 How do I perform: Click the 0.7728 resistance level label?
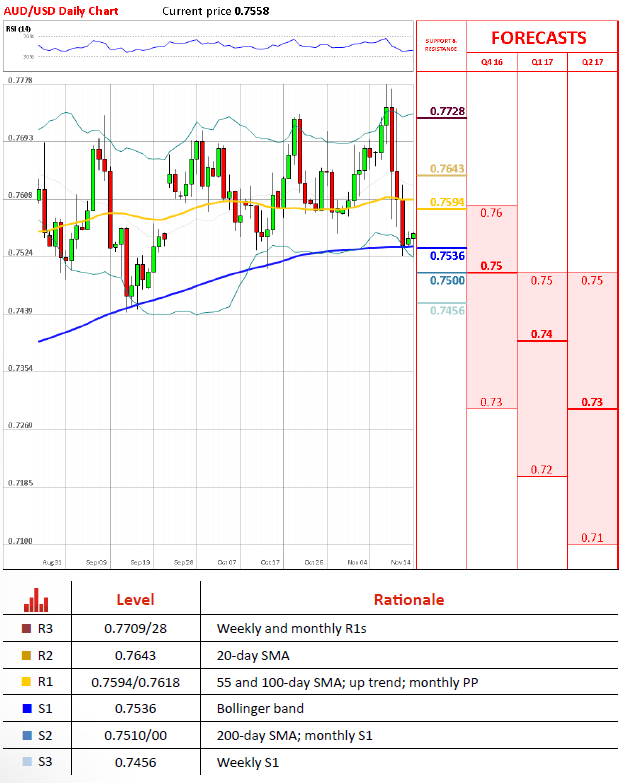(x=447, y=111)
